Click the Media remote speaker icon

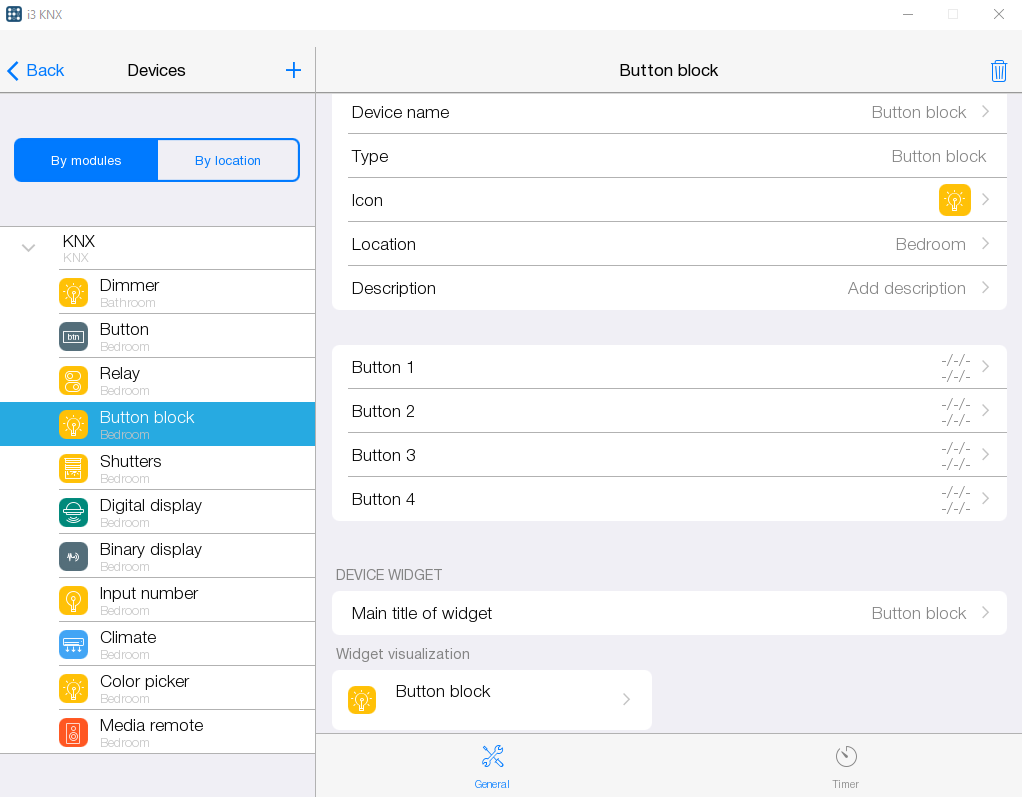point(73,732)
